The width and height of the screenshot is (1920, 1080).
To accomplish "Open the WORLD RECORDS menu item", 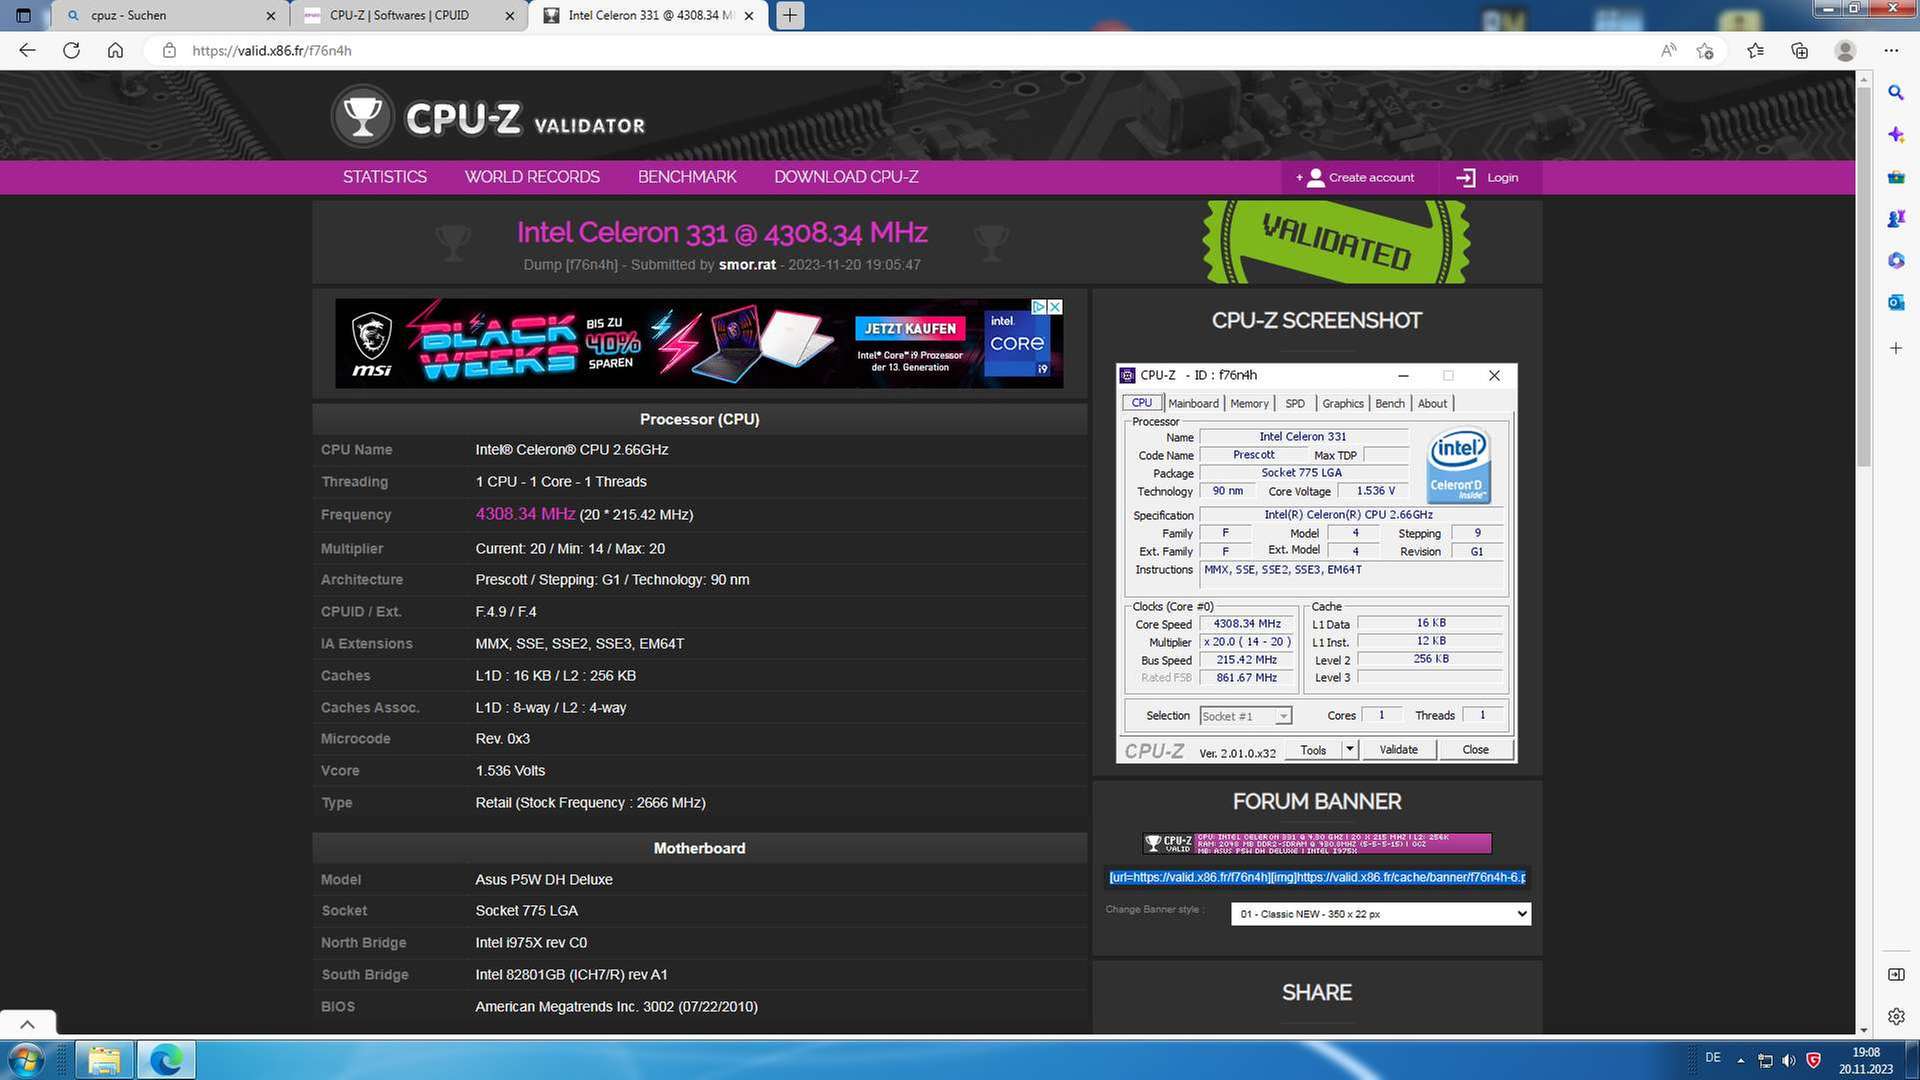I will 532,177.
